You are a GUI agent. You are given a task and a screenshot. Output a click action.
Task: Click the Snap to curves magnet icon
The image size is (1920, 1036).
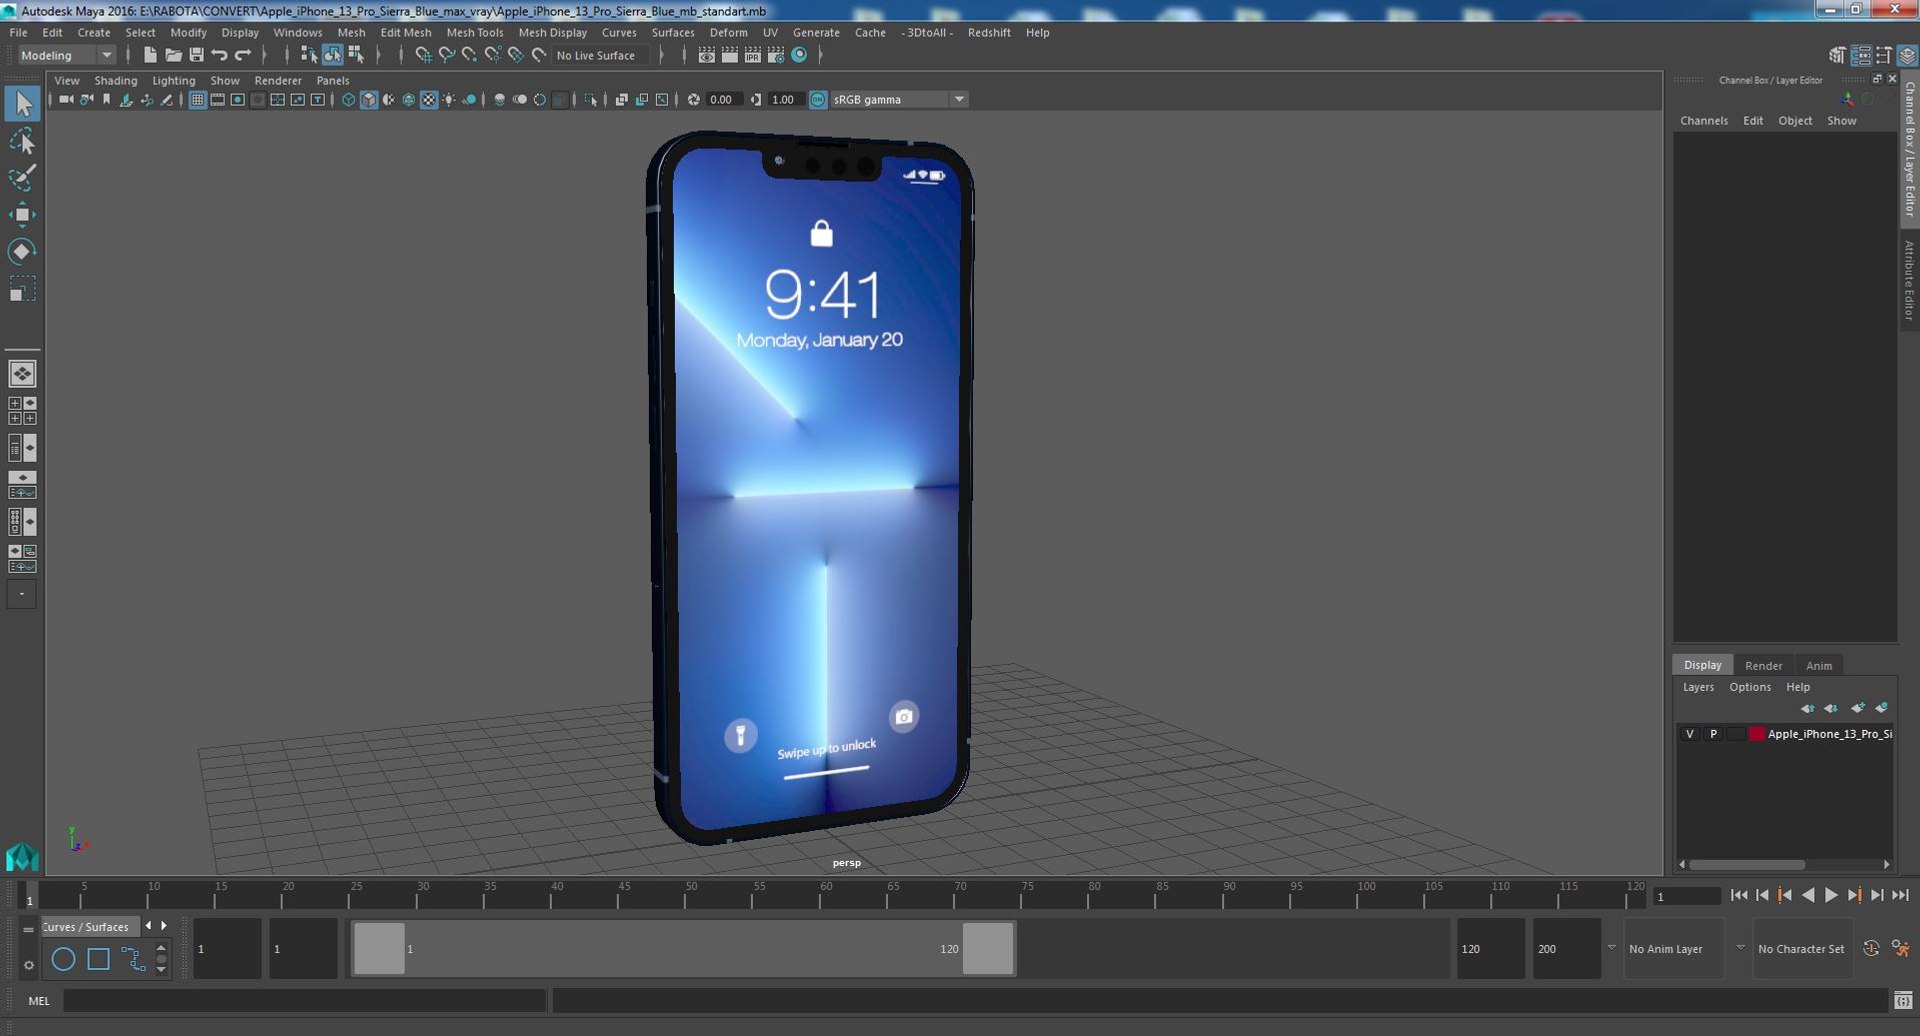click(x=446, y=55)
